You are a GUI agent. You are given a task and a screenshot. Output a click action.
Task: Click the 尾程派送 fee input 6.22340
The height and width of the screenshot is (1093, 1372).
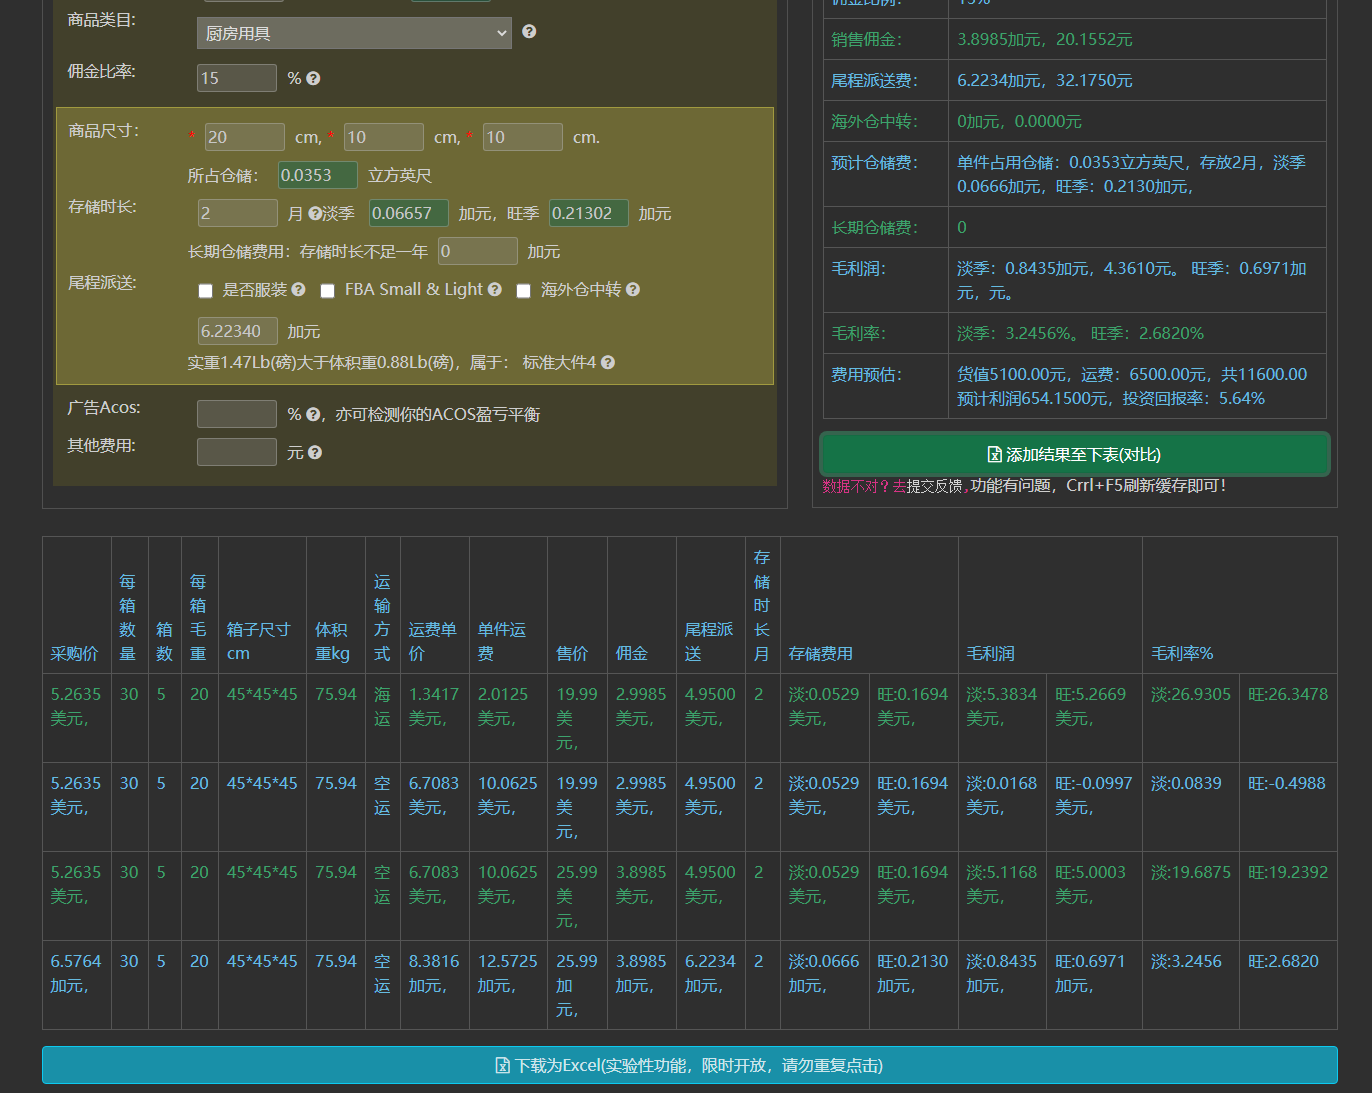pos(238,331)
